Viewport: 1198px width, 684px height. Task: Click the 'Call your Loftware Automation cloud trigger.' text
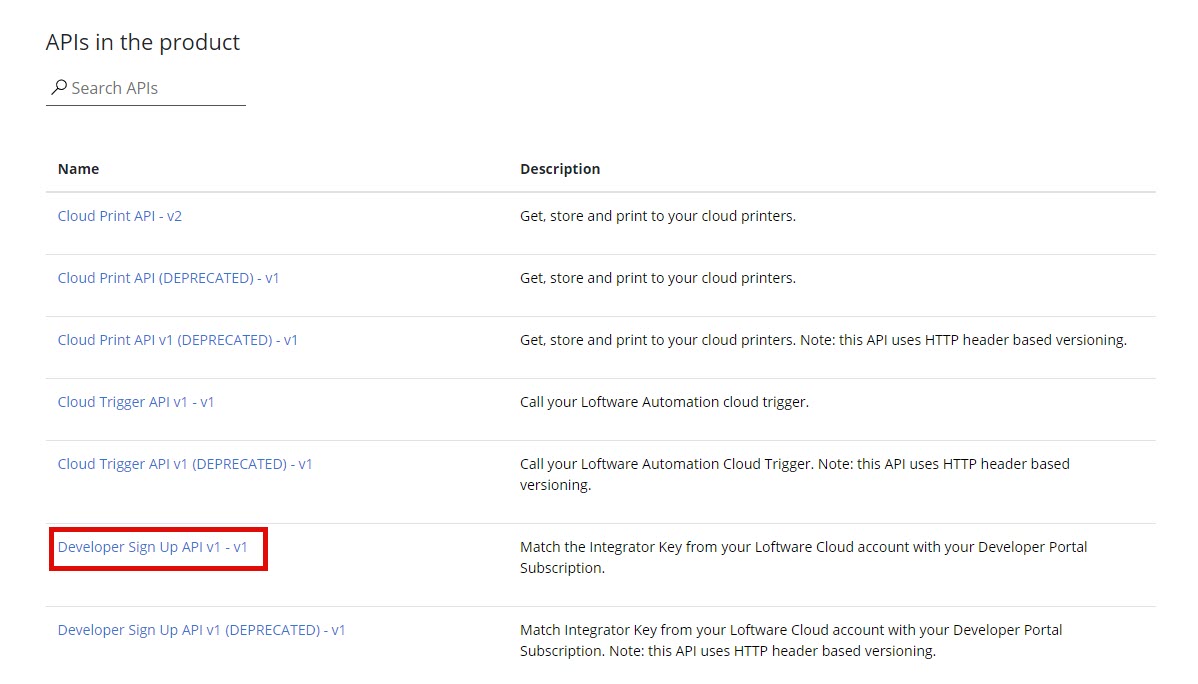click(664, 402)
